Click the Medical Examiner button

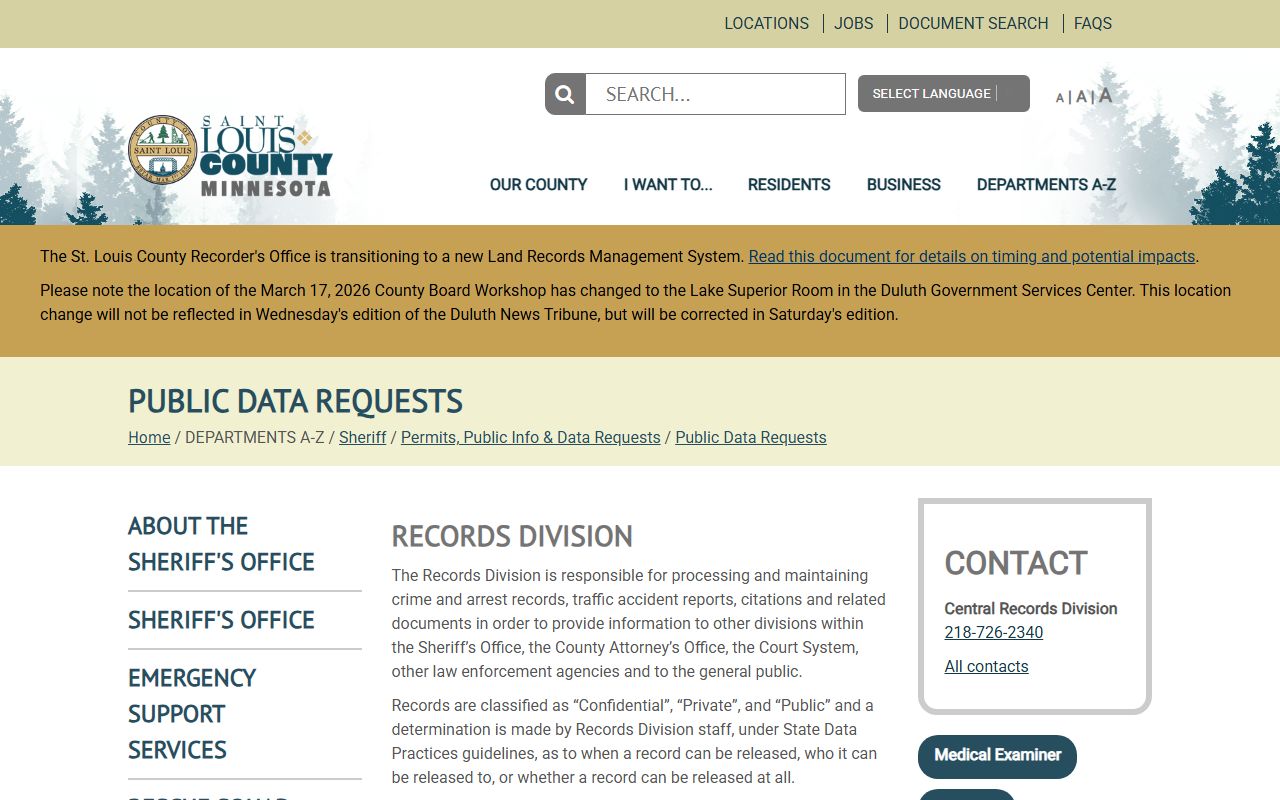(997, 756)
